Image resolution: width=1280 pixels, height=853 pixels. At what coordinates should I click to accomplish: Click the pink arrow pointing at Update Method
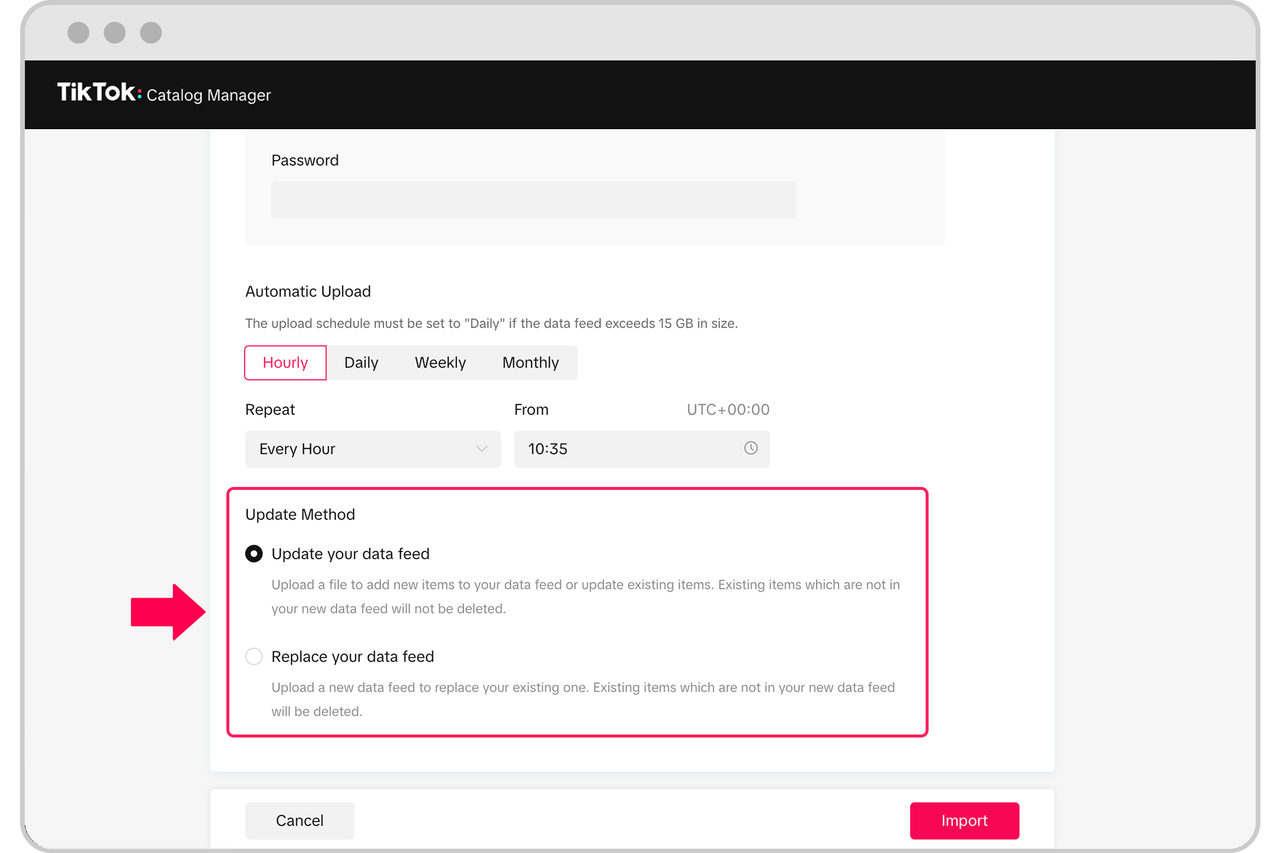tap(168, 612)
